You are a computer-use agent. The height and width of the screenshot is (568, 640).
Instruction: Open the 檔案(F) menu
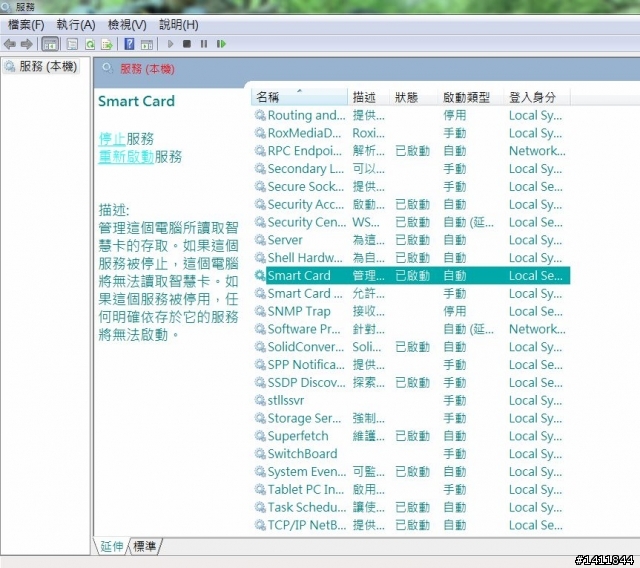click(26, 25)
